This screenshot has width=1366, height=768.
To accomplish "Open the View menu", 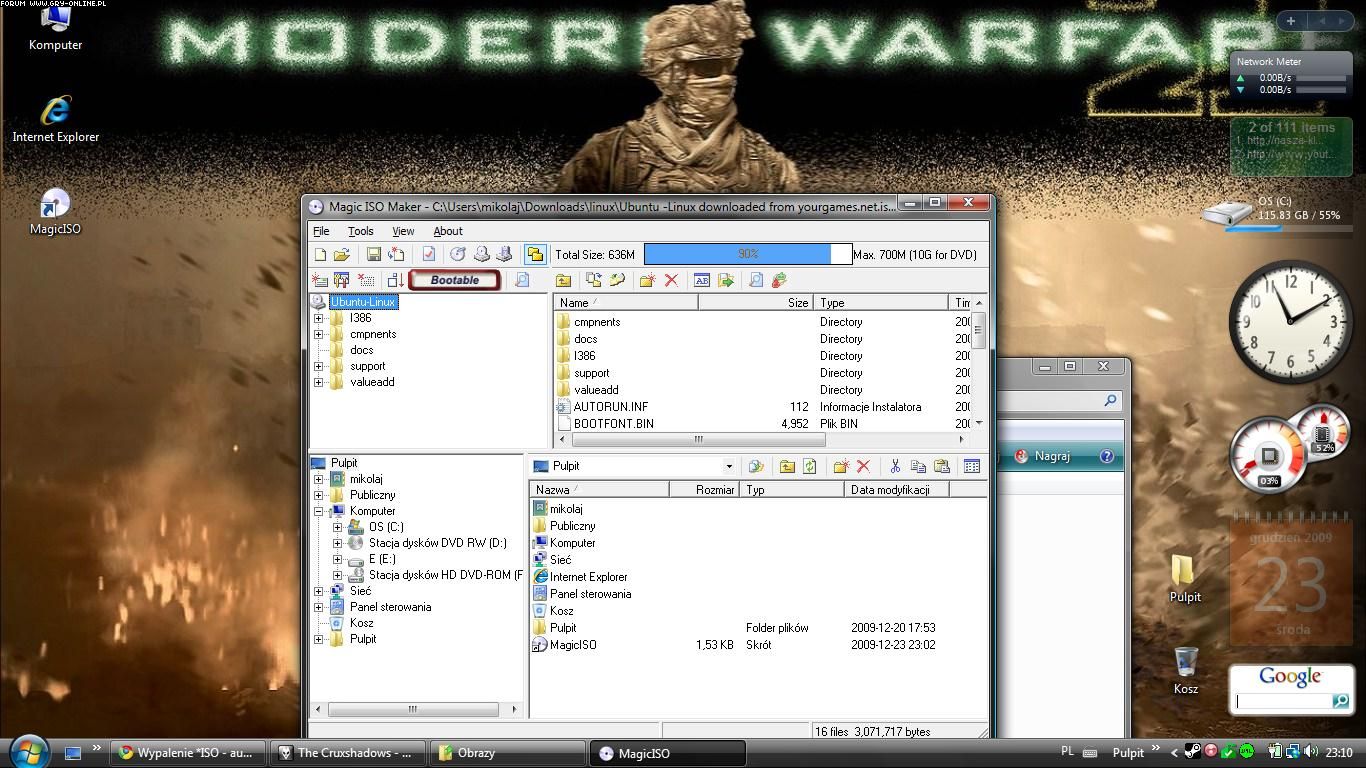I will 403,231.
